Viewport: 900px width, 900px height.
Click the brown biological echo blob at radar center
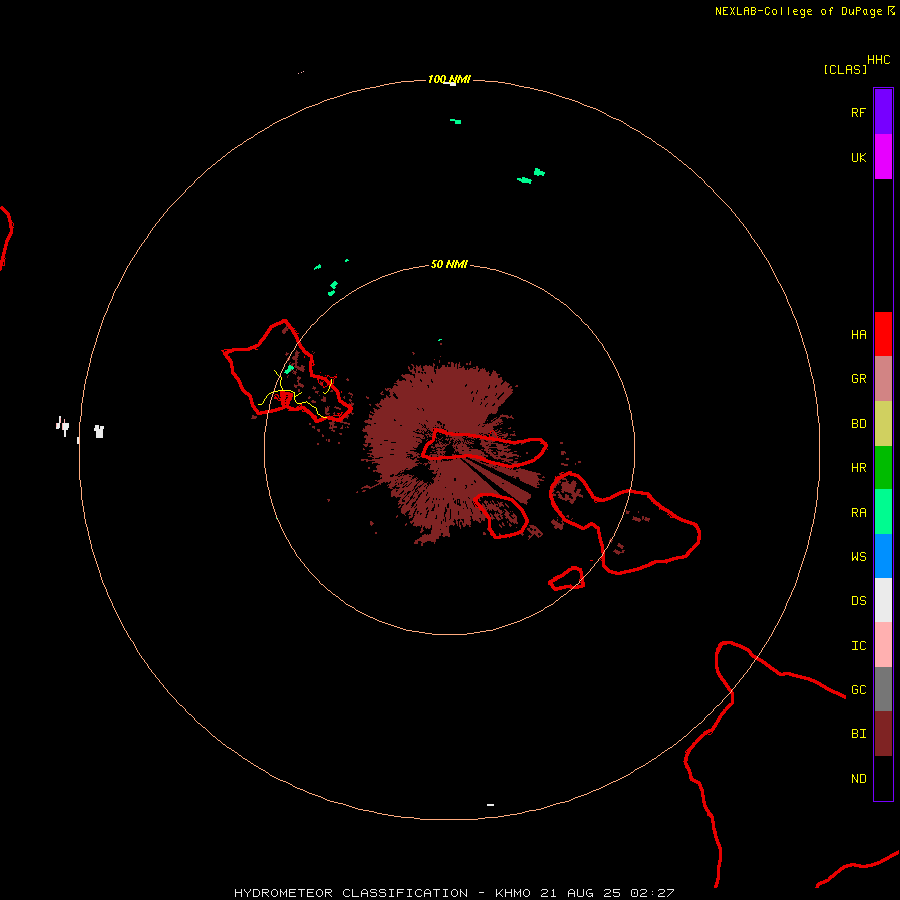point(451,453)
